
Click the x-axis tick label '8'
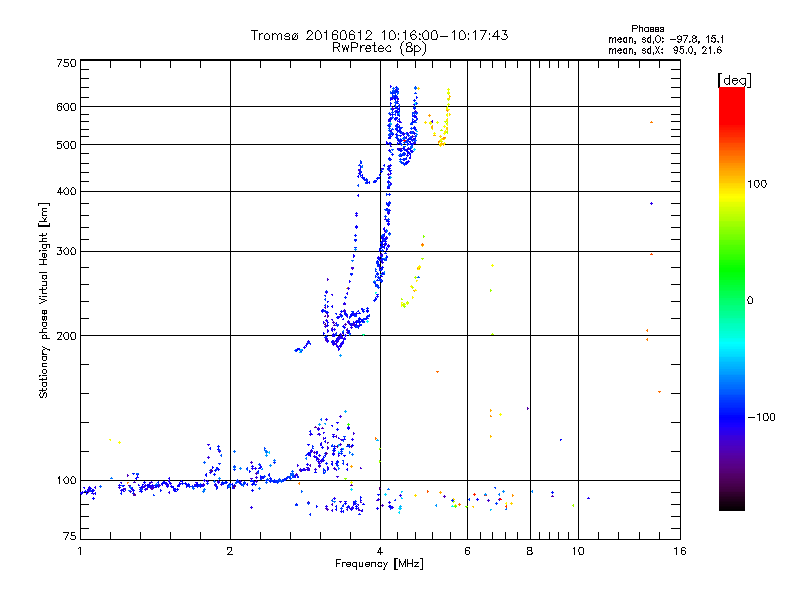530,551
